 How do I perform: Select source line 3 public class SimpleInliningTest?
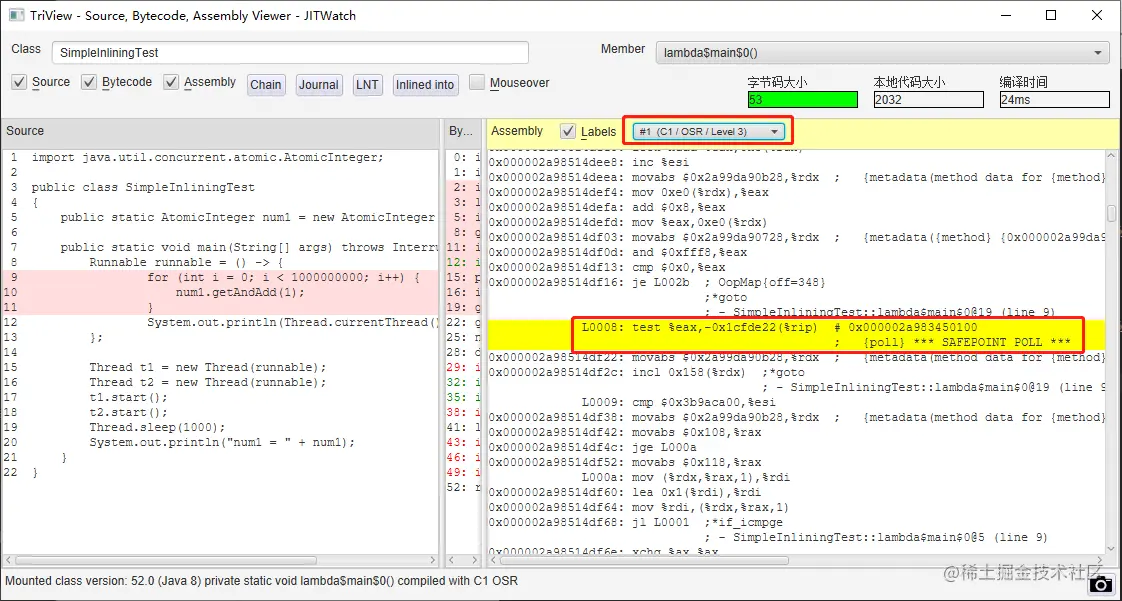click(220, 187)
